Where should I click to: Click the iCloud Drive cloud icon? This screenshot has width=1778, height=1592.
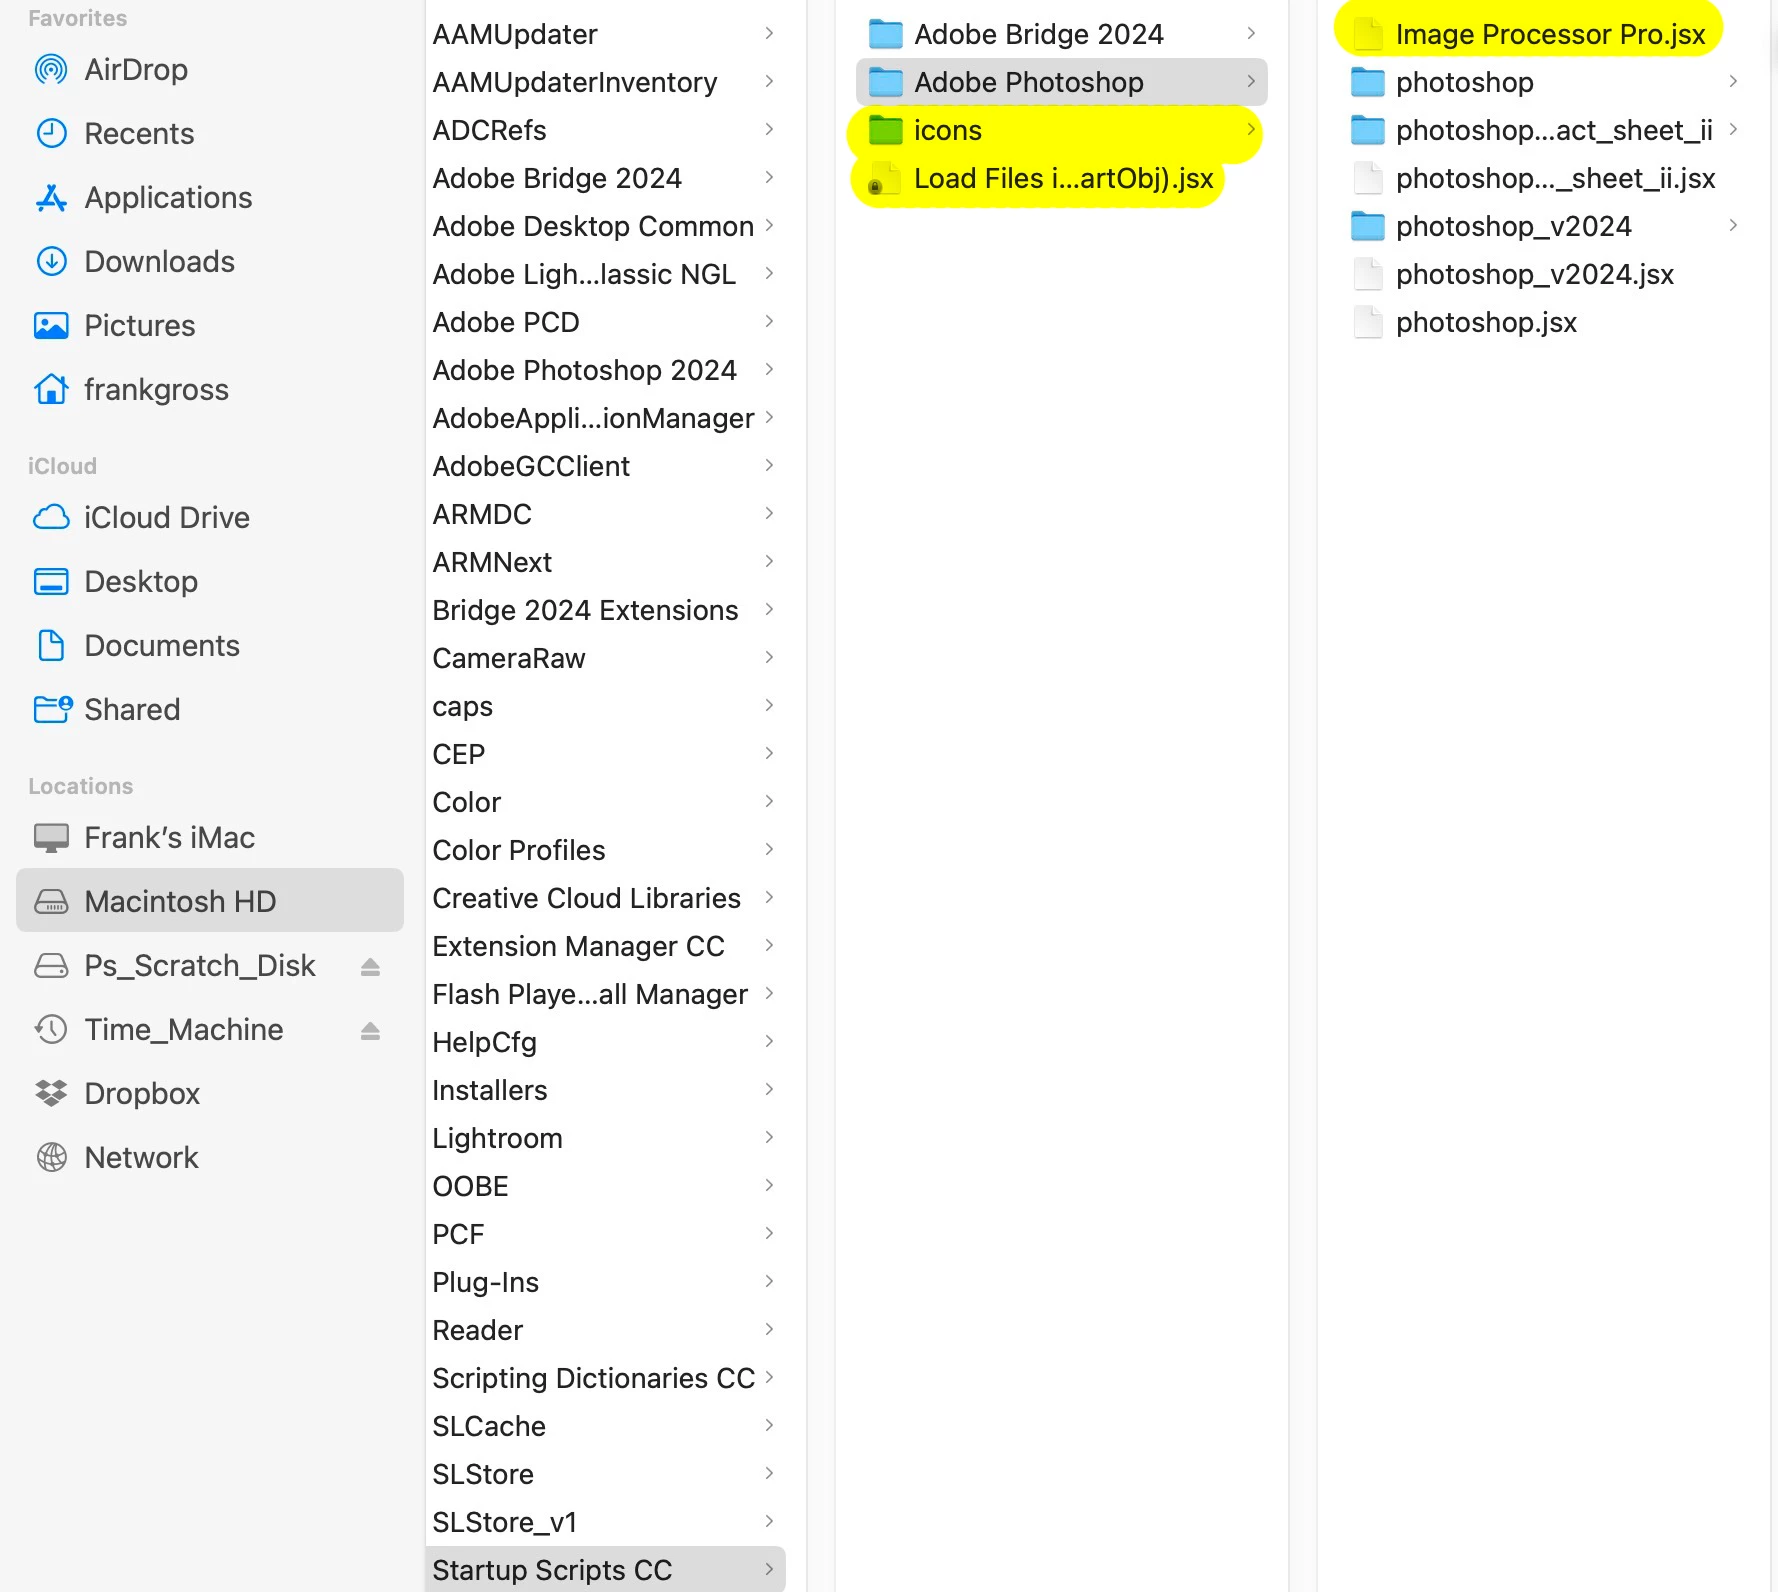[51, 518]
